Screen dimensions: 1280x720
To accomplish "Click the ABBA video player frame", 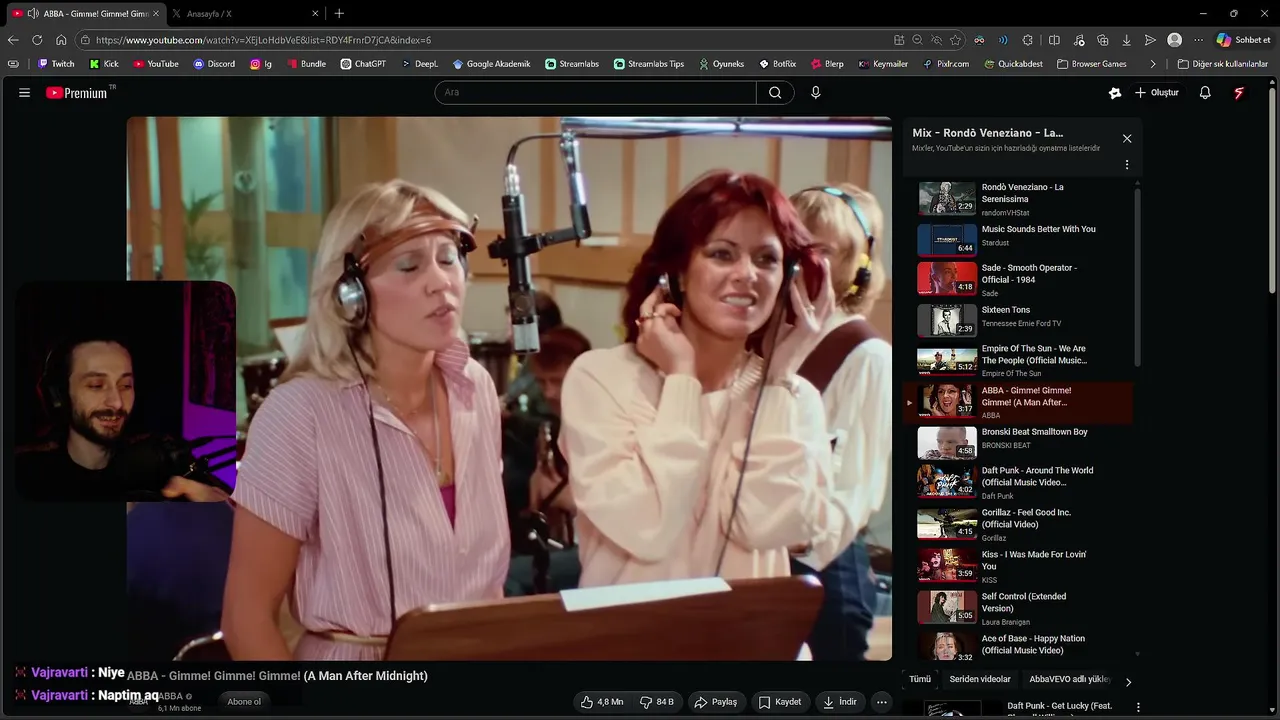I will point(509,388).
